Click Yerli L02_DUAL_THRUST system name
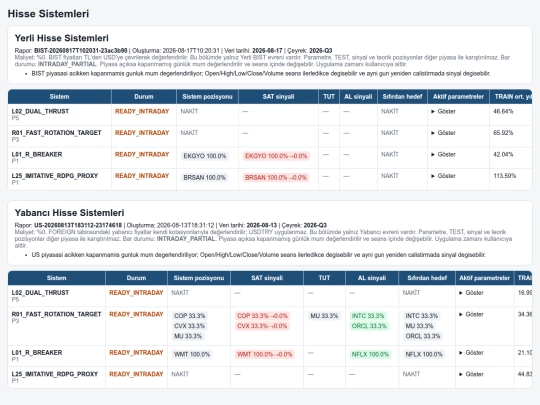This screenshot has width=540, height=405. coord(40,111)
